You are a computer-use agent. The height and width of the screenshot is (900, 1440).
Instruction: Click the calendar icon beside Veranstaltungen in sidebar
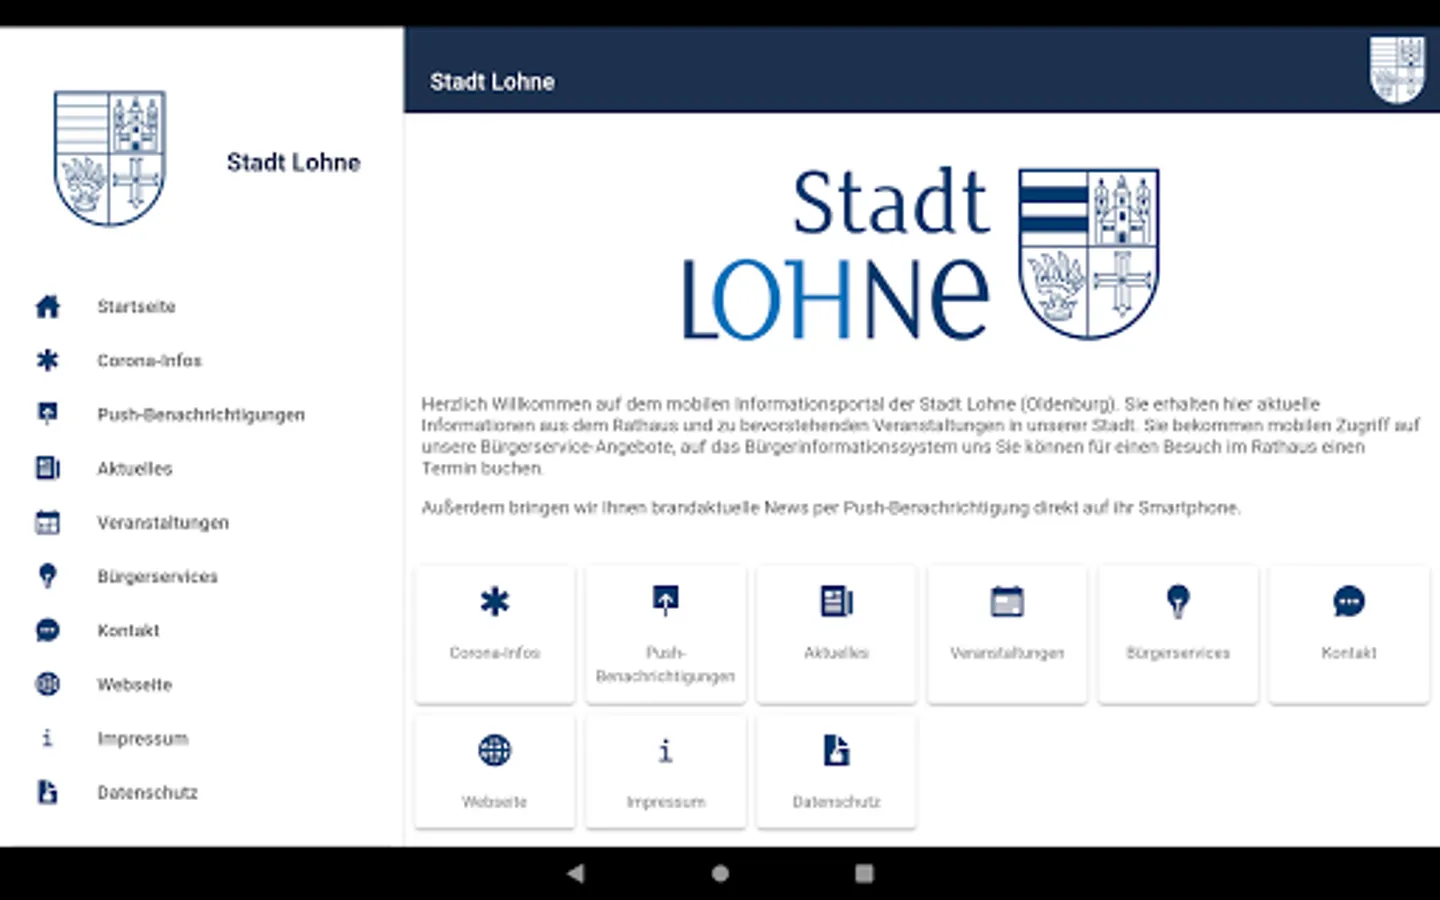click(x=47, y=522)
